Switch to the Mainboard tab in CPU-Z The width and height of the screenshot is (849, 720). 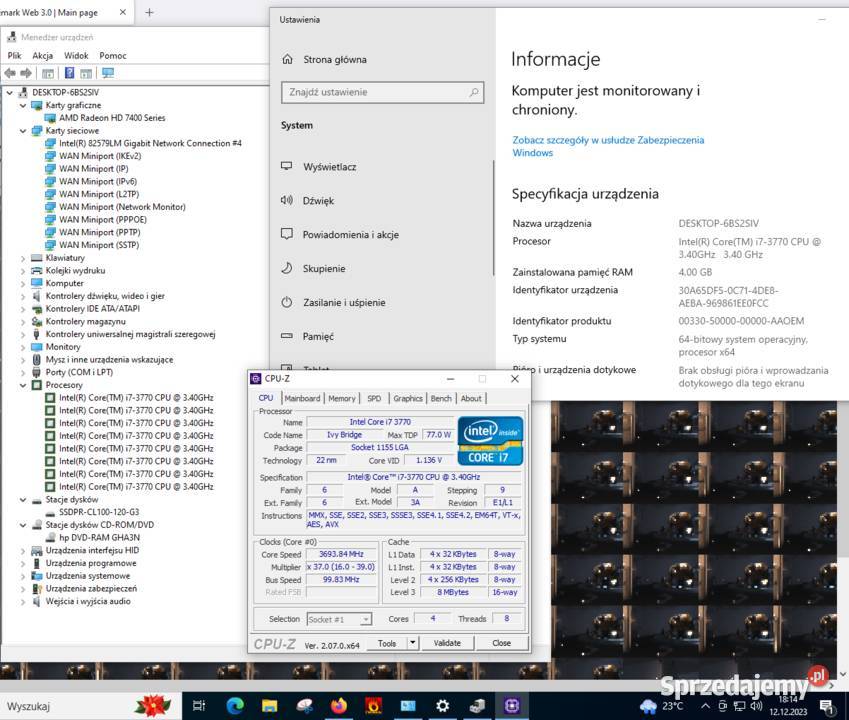pos(302,398)
